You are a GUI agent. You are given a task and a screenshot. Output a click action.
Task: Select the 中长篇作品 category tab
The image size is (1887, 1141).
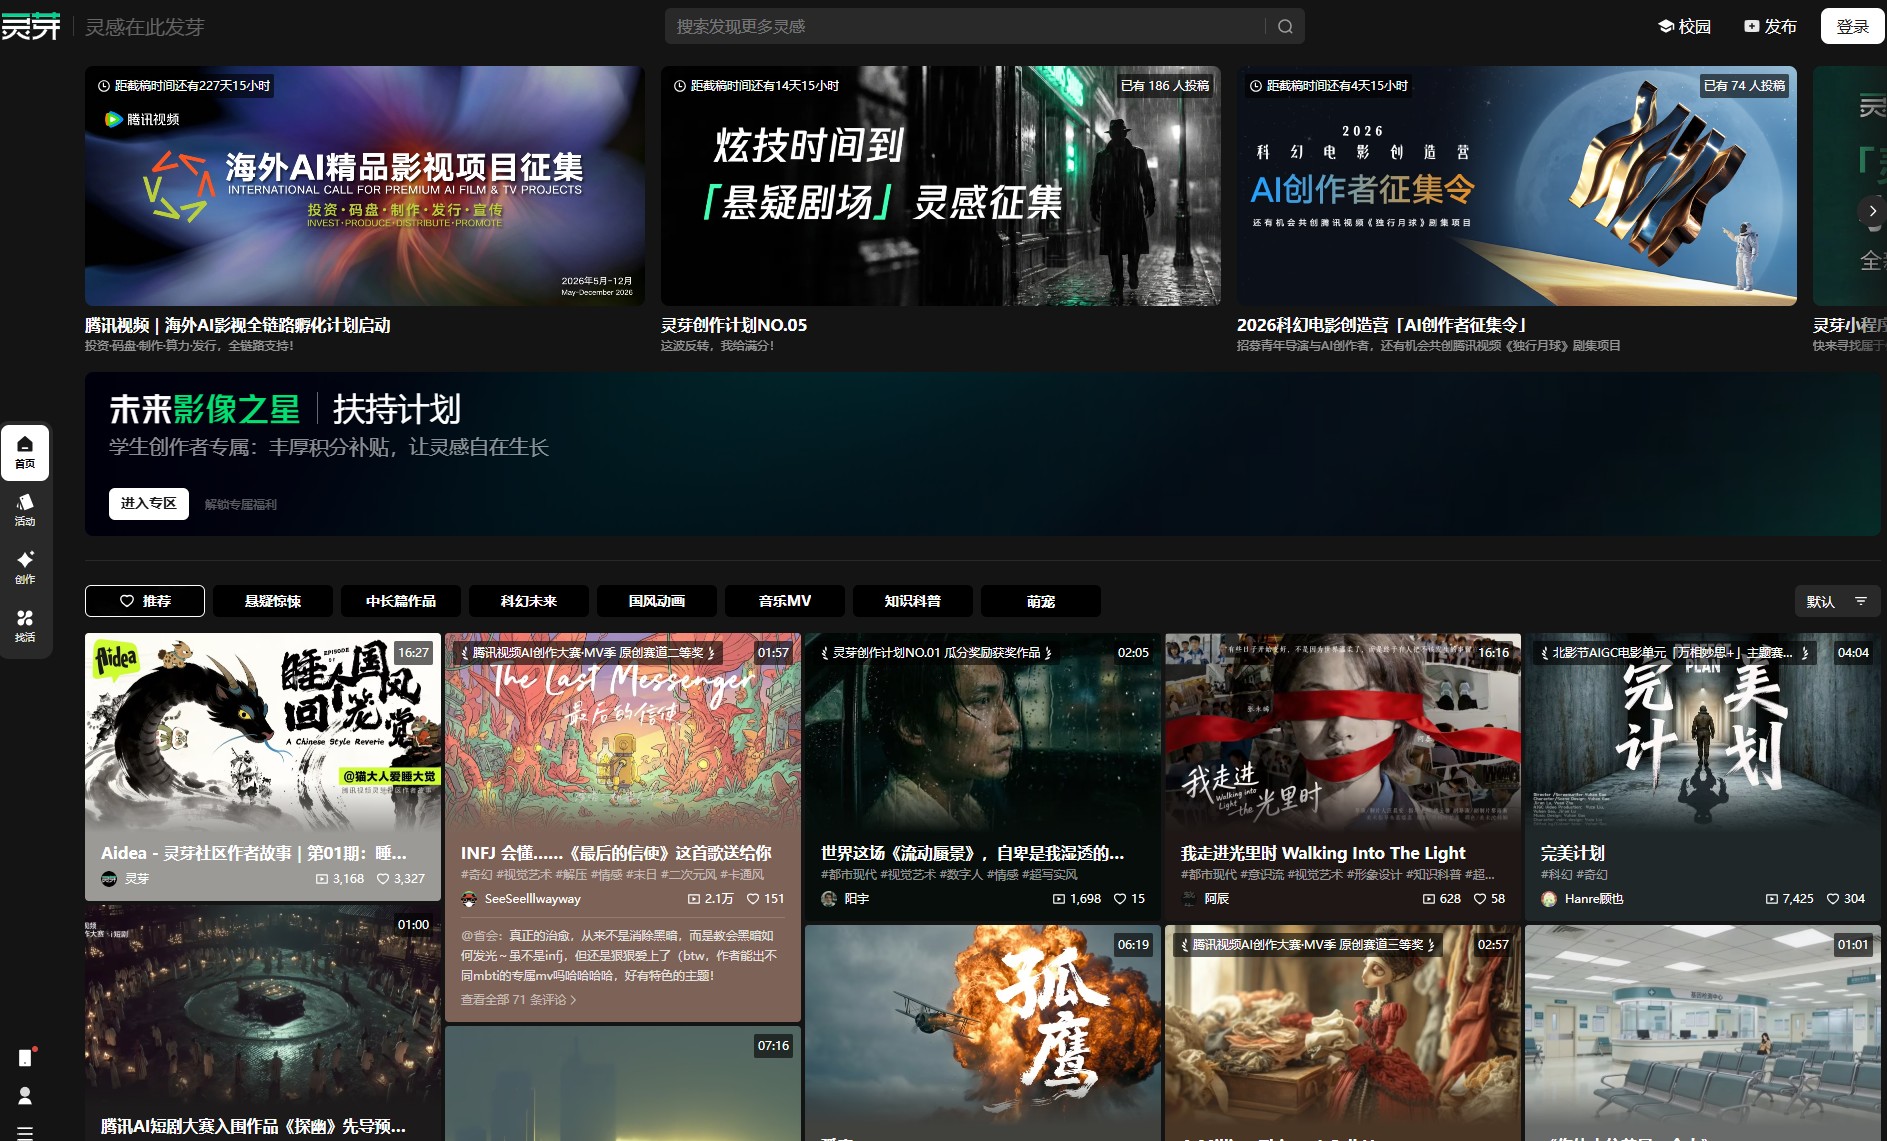[x=401, y=601]
